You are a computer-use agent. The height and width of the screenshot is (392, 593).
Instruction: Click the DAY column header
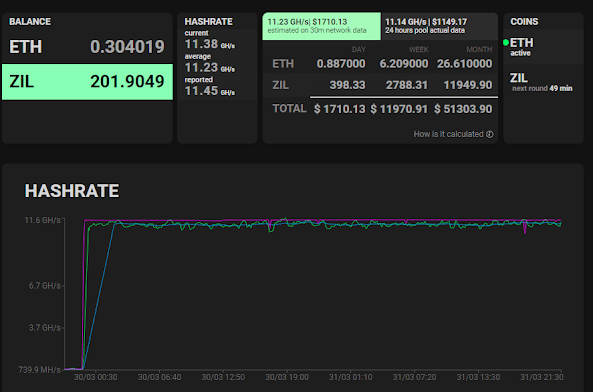[x=359, y=50]
